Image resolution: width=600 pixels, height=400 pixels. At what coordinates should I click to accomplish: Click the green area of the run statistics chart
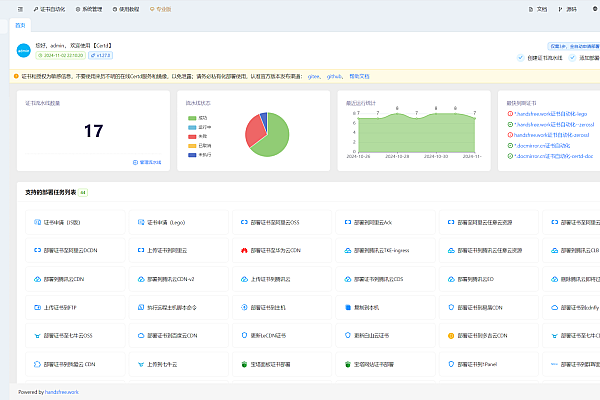click(416, 135)
